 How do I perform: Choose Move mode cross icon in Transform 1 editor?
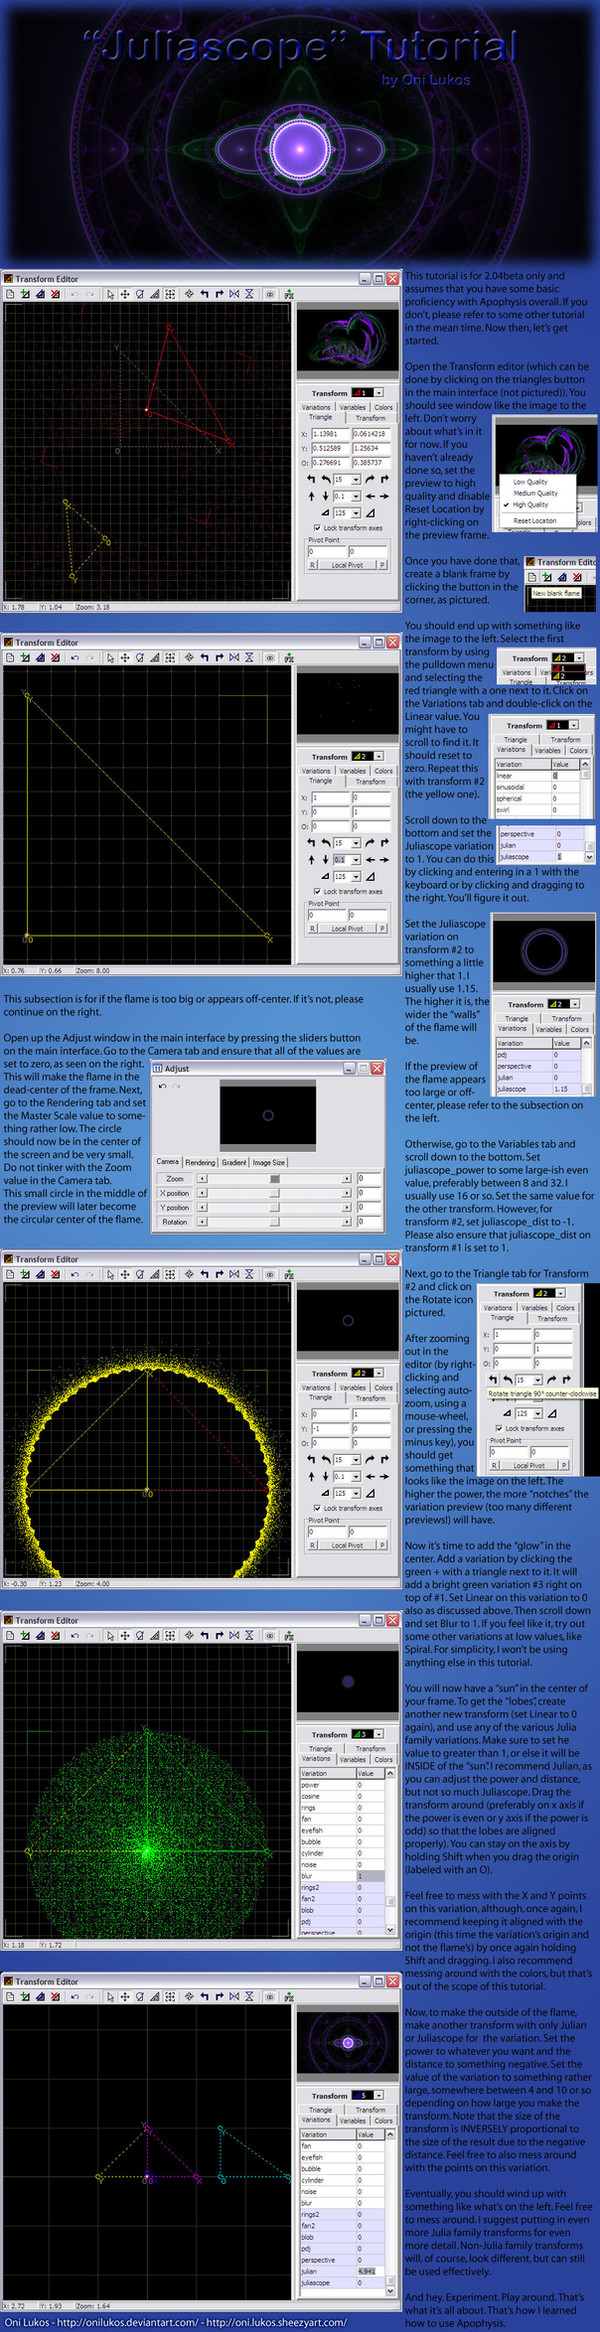coord(125,293)
